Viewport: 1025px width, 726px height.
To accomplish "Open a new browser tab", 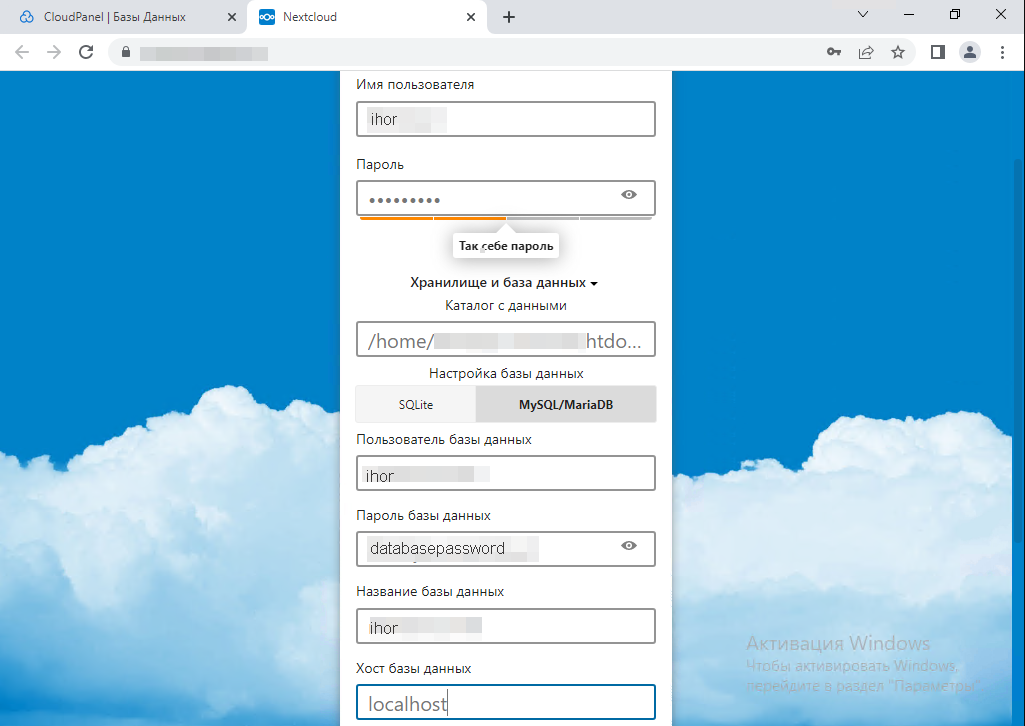I will point(508,17).
